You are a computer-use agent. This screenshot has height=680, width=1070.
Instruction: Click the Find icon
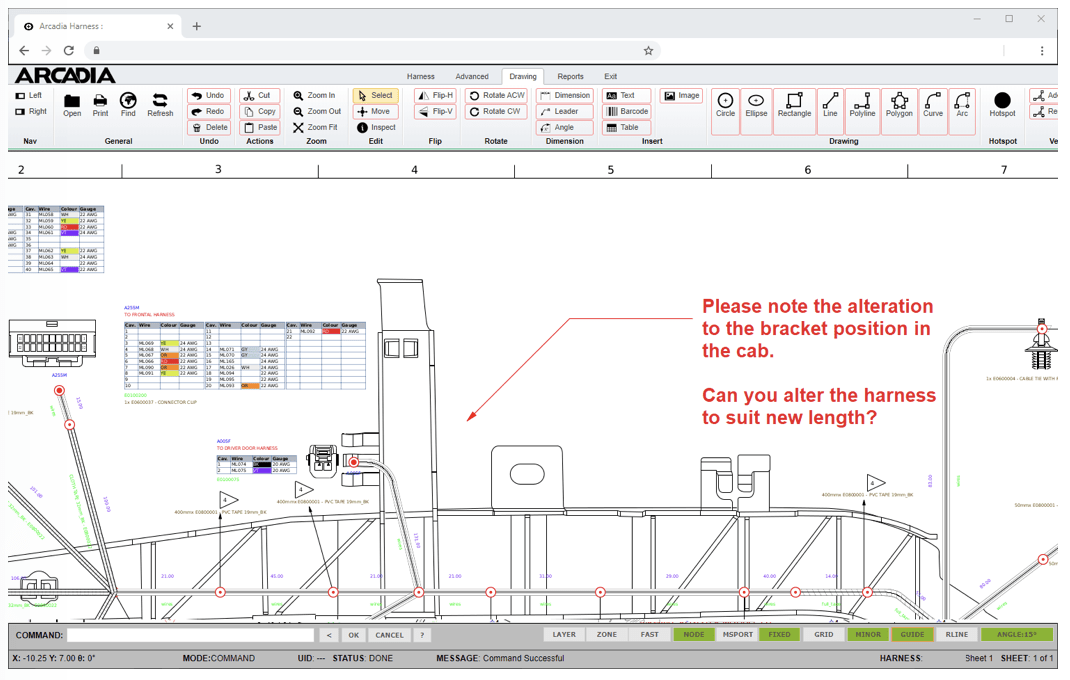pyautogui.click(x=128, y=104)
